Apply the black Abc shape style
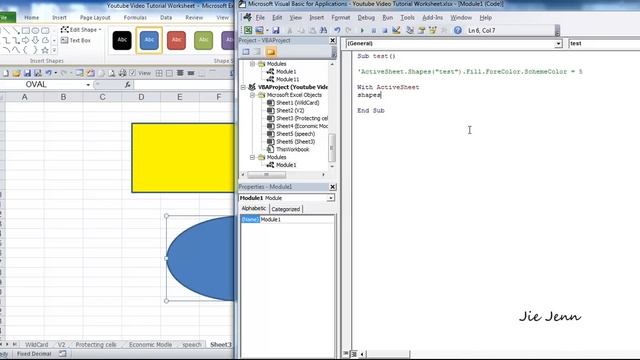 point(122,40)
